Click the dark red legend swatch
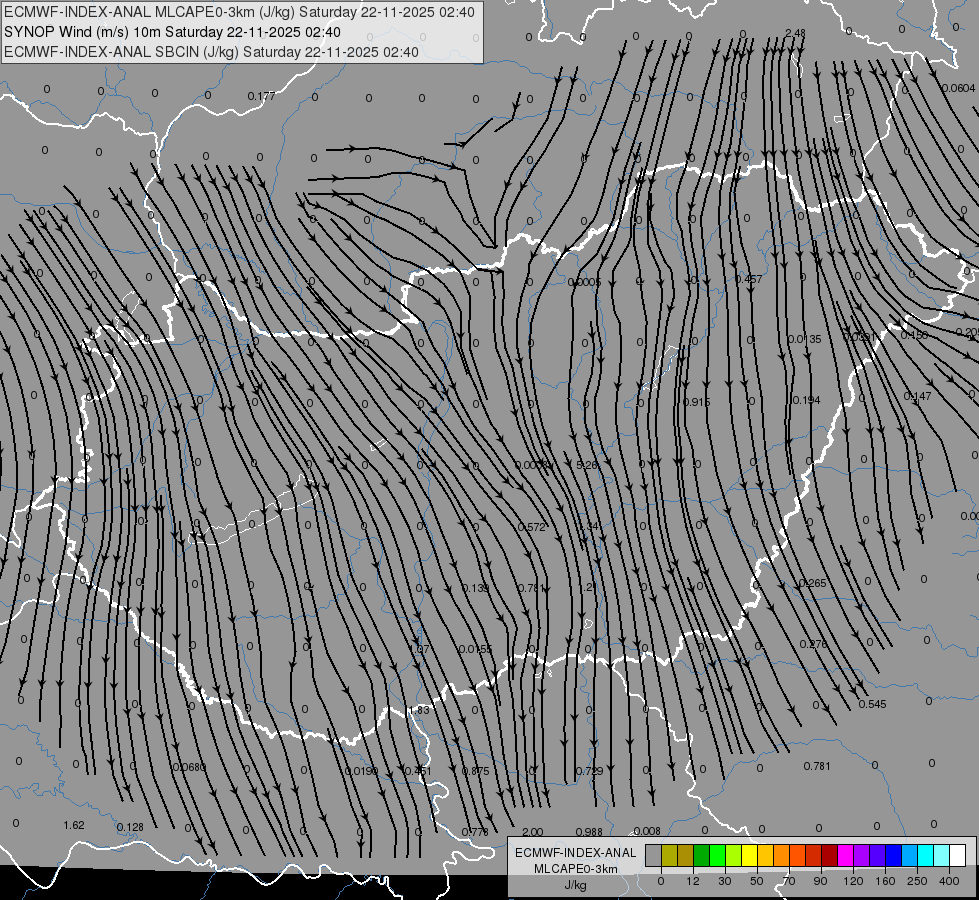This screenshot has height=900, width=979. coord(830,855)
